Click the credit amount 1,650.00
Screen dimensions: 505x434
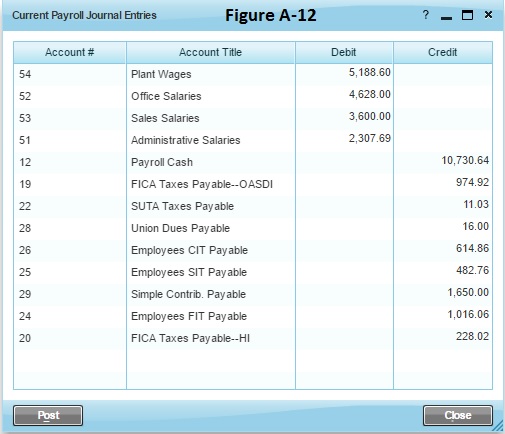tap(468, 292)
